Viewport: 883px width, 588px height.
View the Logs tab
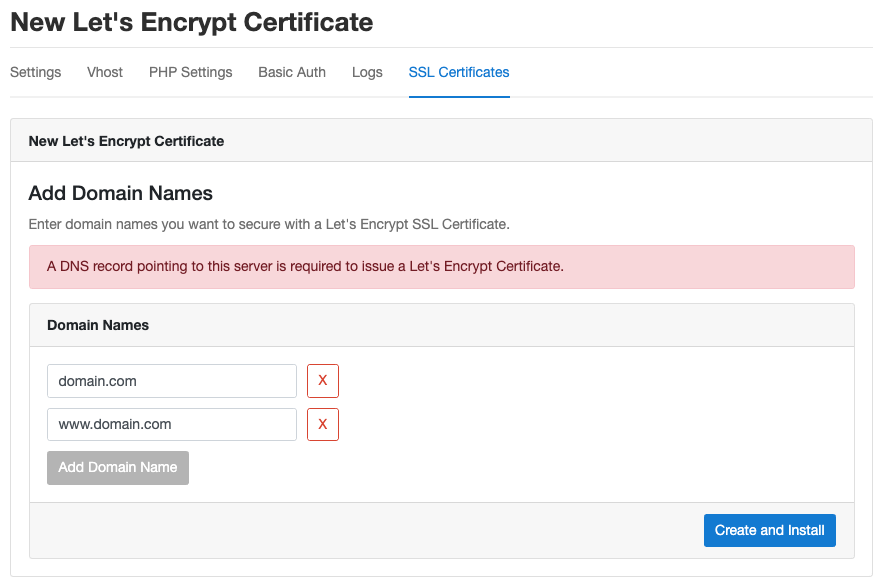click(367, 72)
